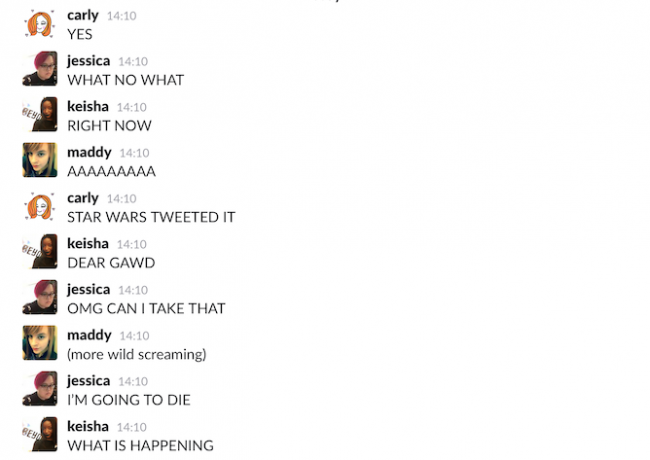Click the WHAT IS HAPPENING message
This screenshot has height=460, width=650.
pyautogui.click(x=140, y=445)
